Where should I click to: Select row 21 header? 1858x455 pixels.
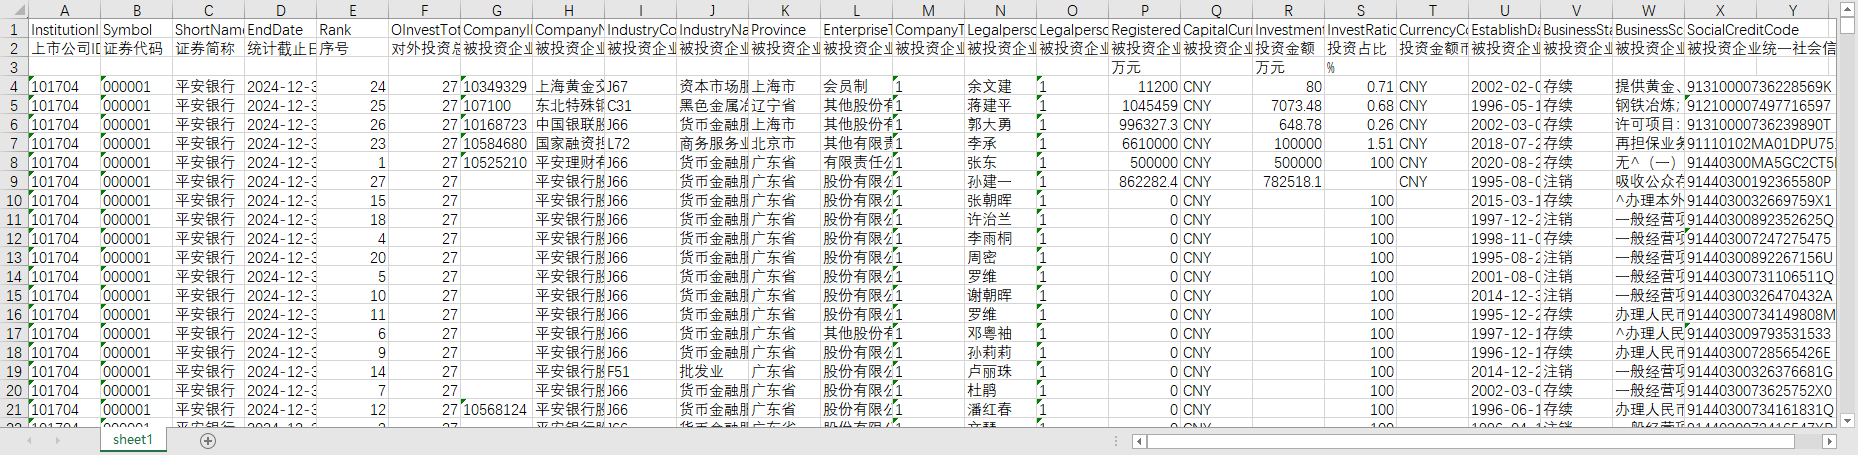[x=14, y=410]
